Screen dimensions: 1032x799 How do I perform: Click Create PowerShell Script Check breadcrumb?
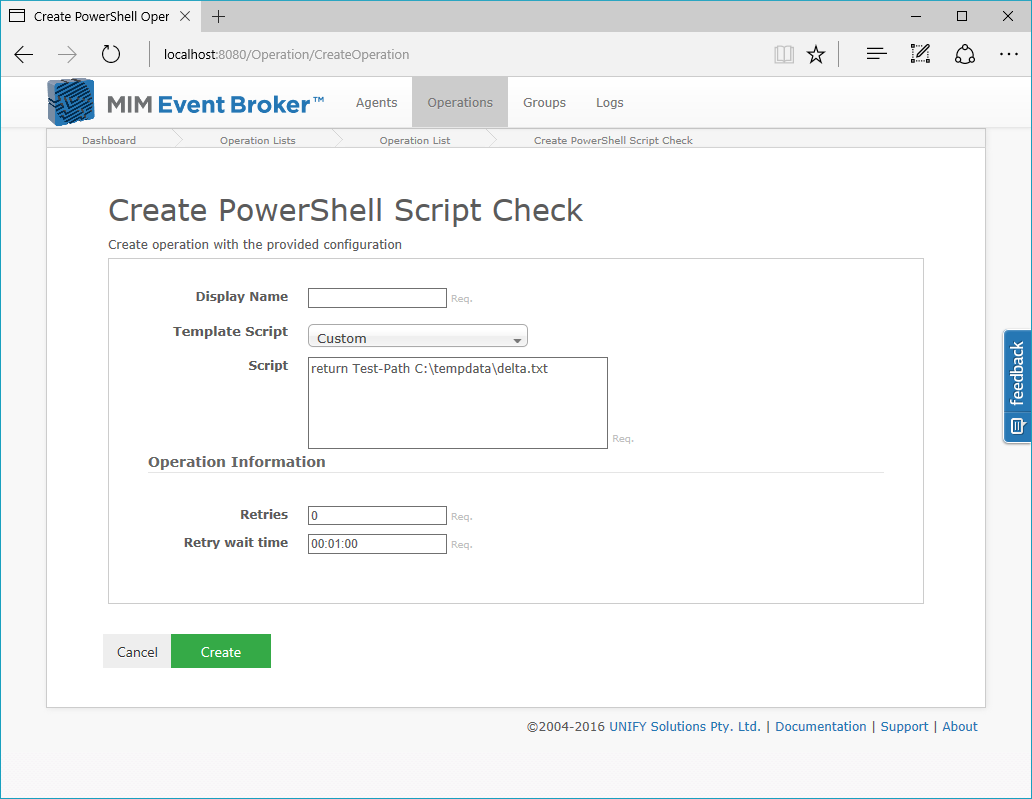(x=613, y=140)
